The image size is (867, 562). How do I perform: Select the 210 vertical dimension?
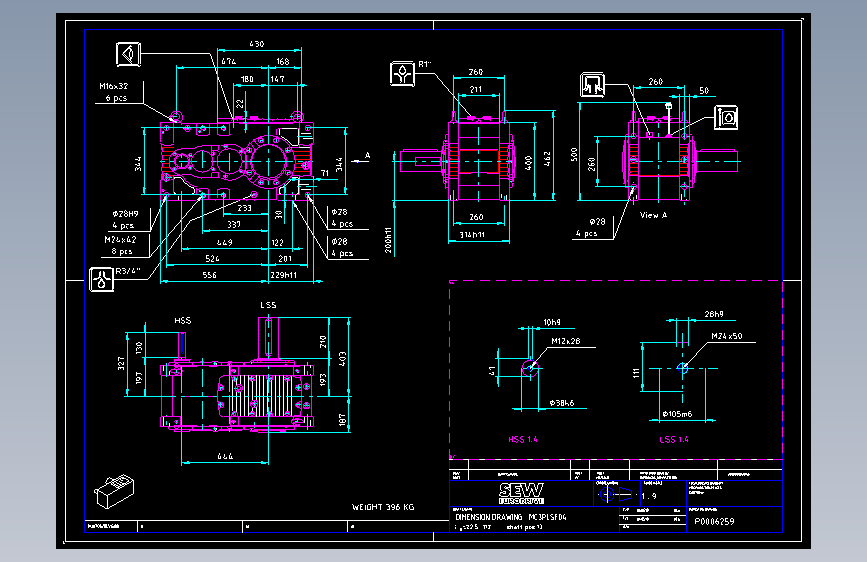click(323, 342)
